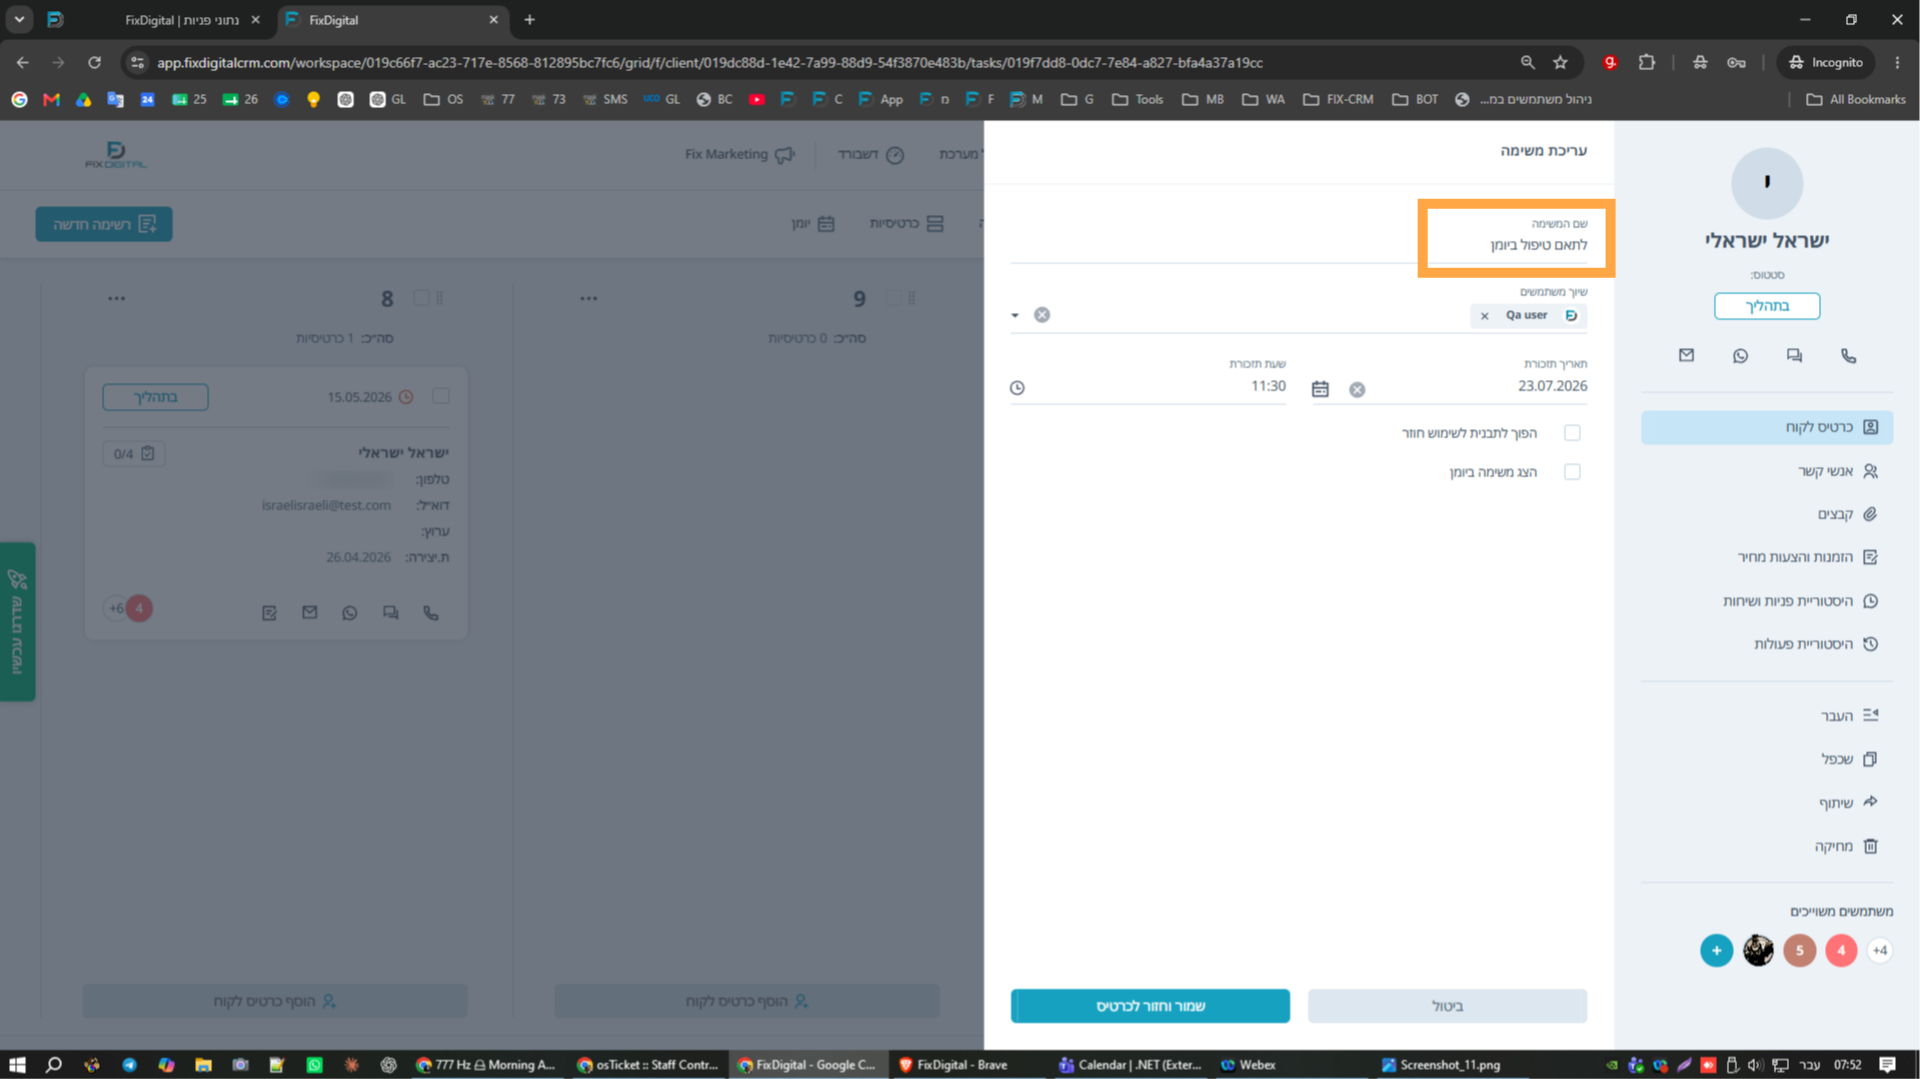Select the assigned user avatar labeled 5
Screen dimensions: 1920x1079
[x=1799, y=950]
